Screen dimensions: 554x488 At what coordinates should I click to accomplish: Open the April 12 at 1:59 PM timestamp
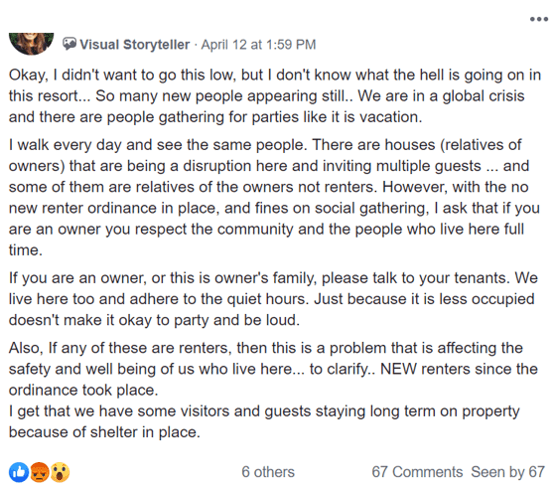pos(258,45)
